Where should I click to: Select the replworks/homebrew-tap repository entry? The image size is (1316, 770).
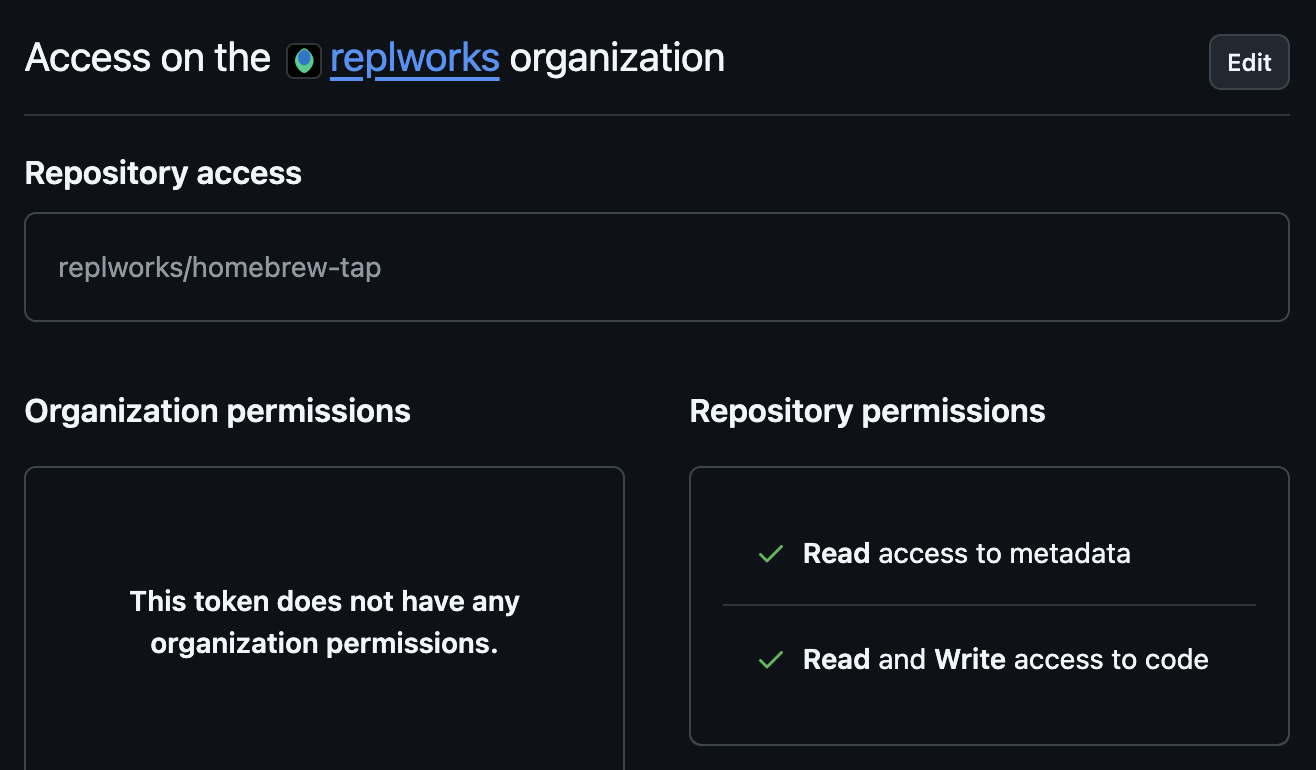coord(656,267)
